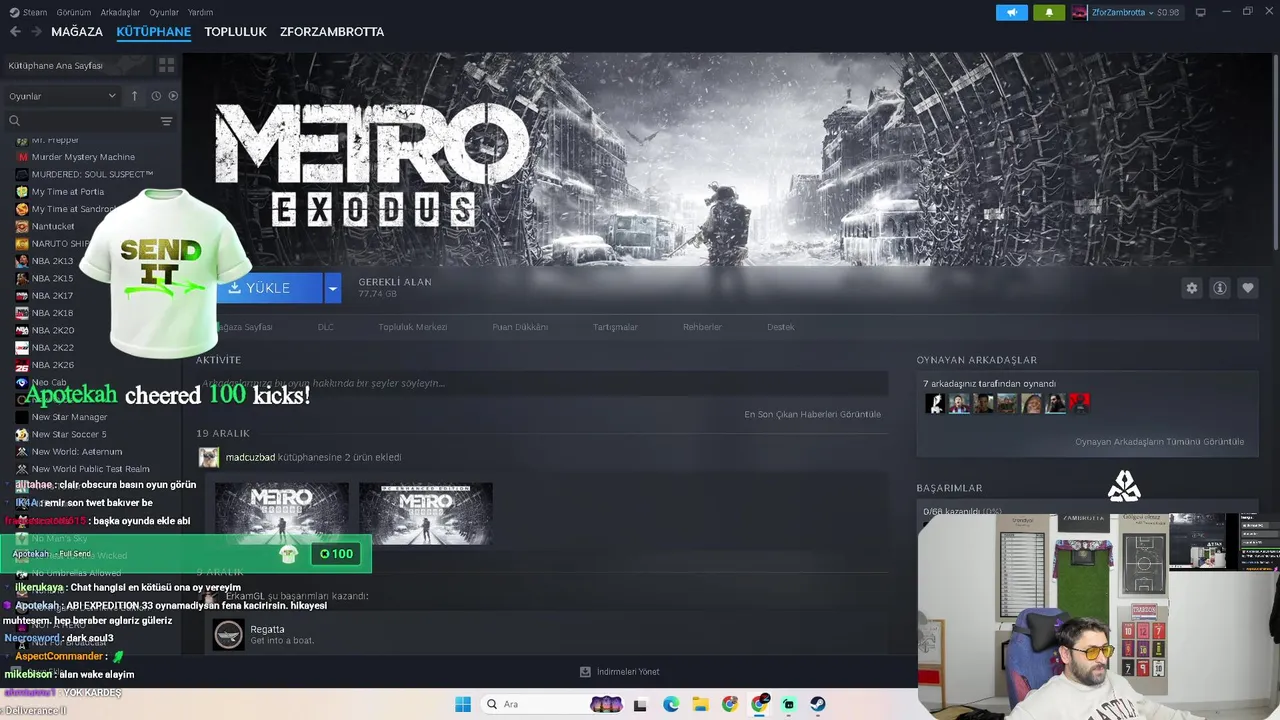
Task: Click the Windows taskbar Ara search box
Action: [554, 704]
